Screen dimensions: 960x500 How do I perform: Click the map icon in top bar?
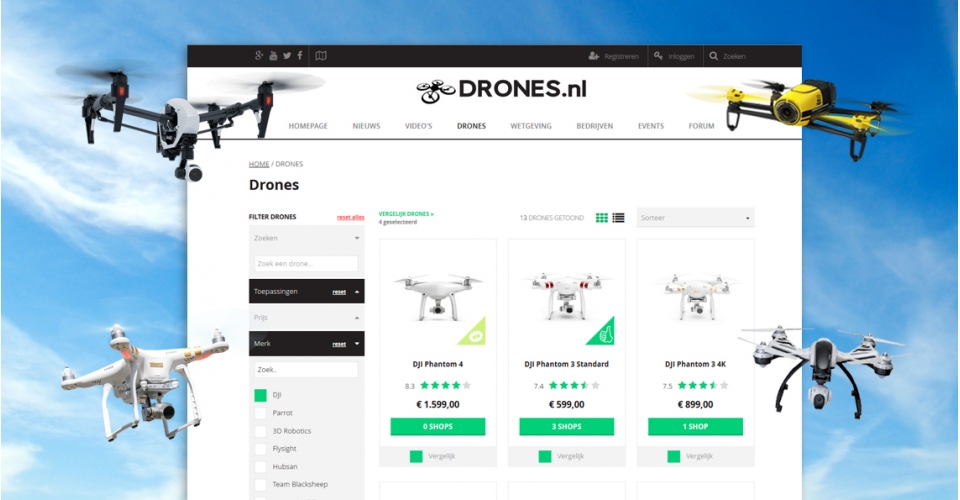[321, 56]
